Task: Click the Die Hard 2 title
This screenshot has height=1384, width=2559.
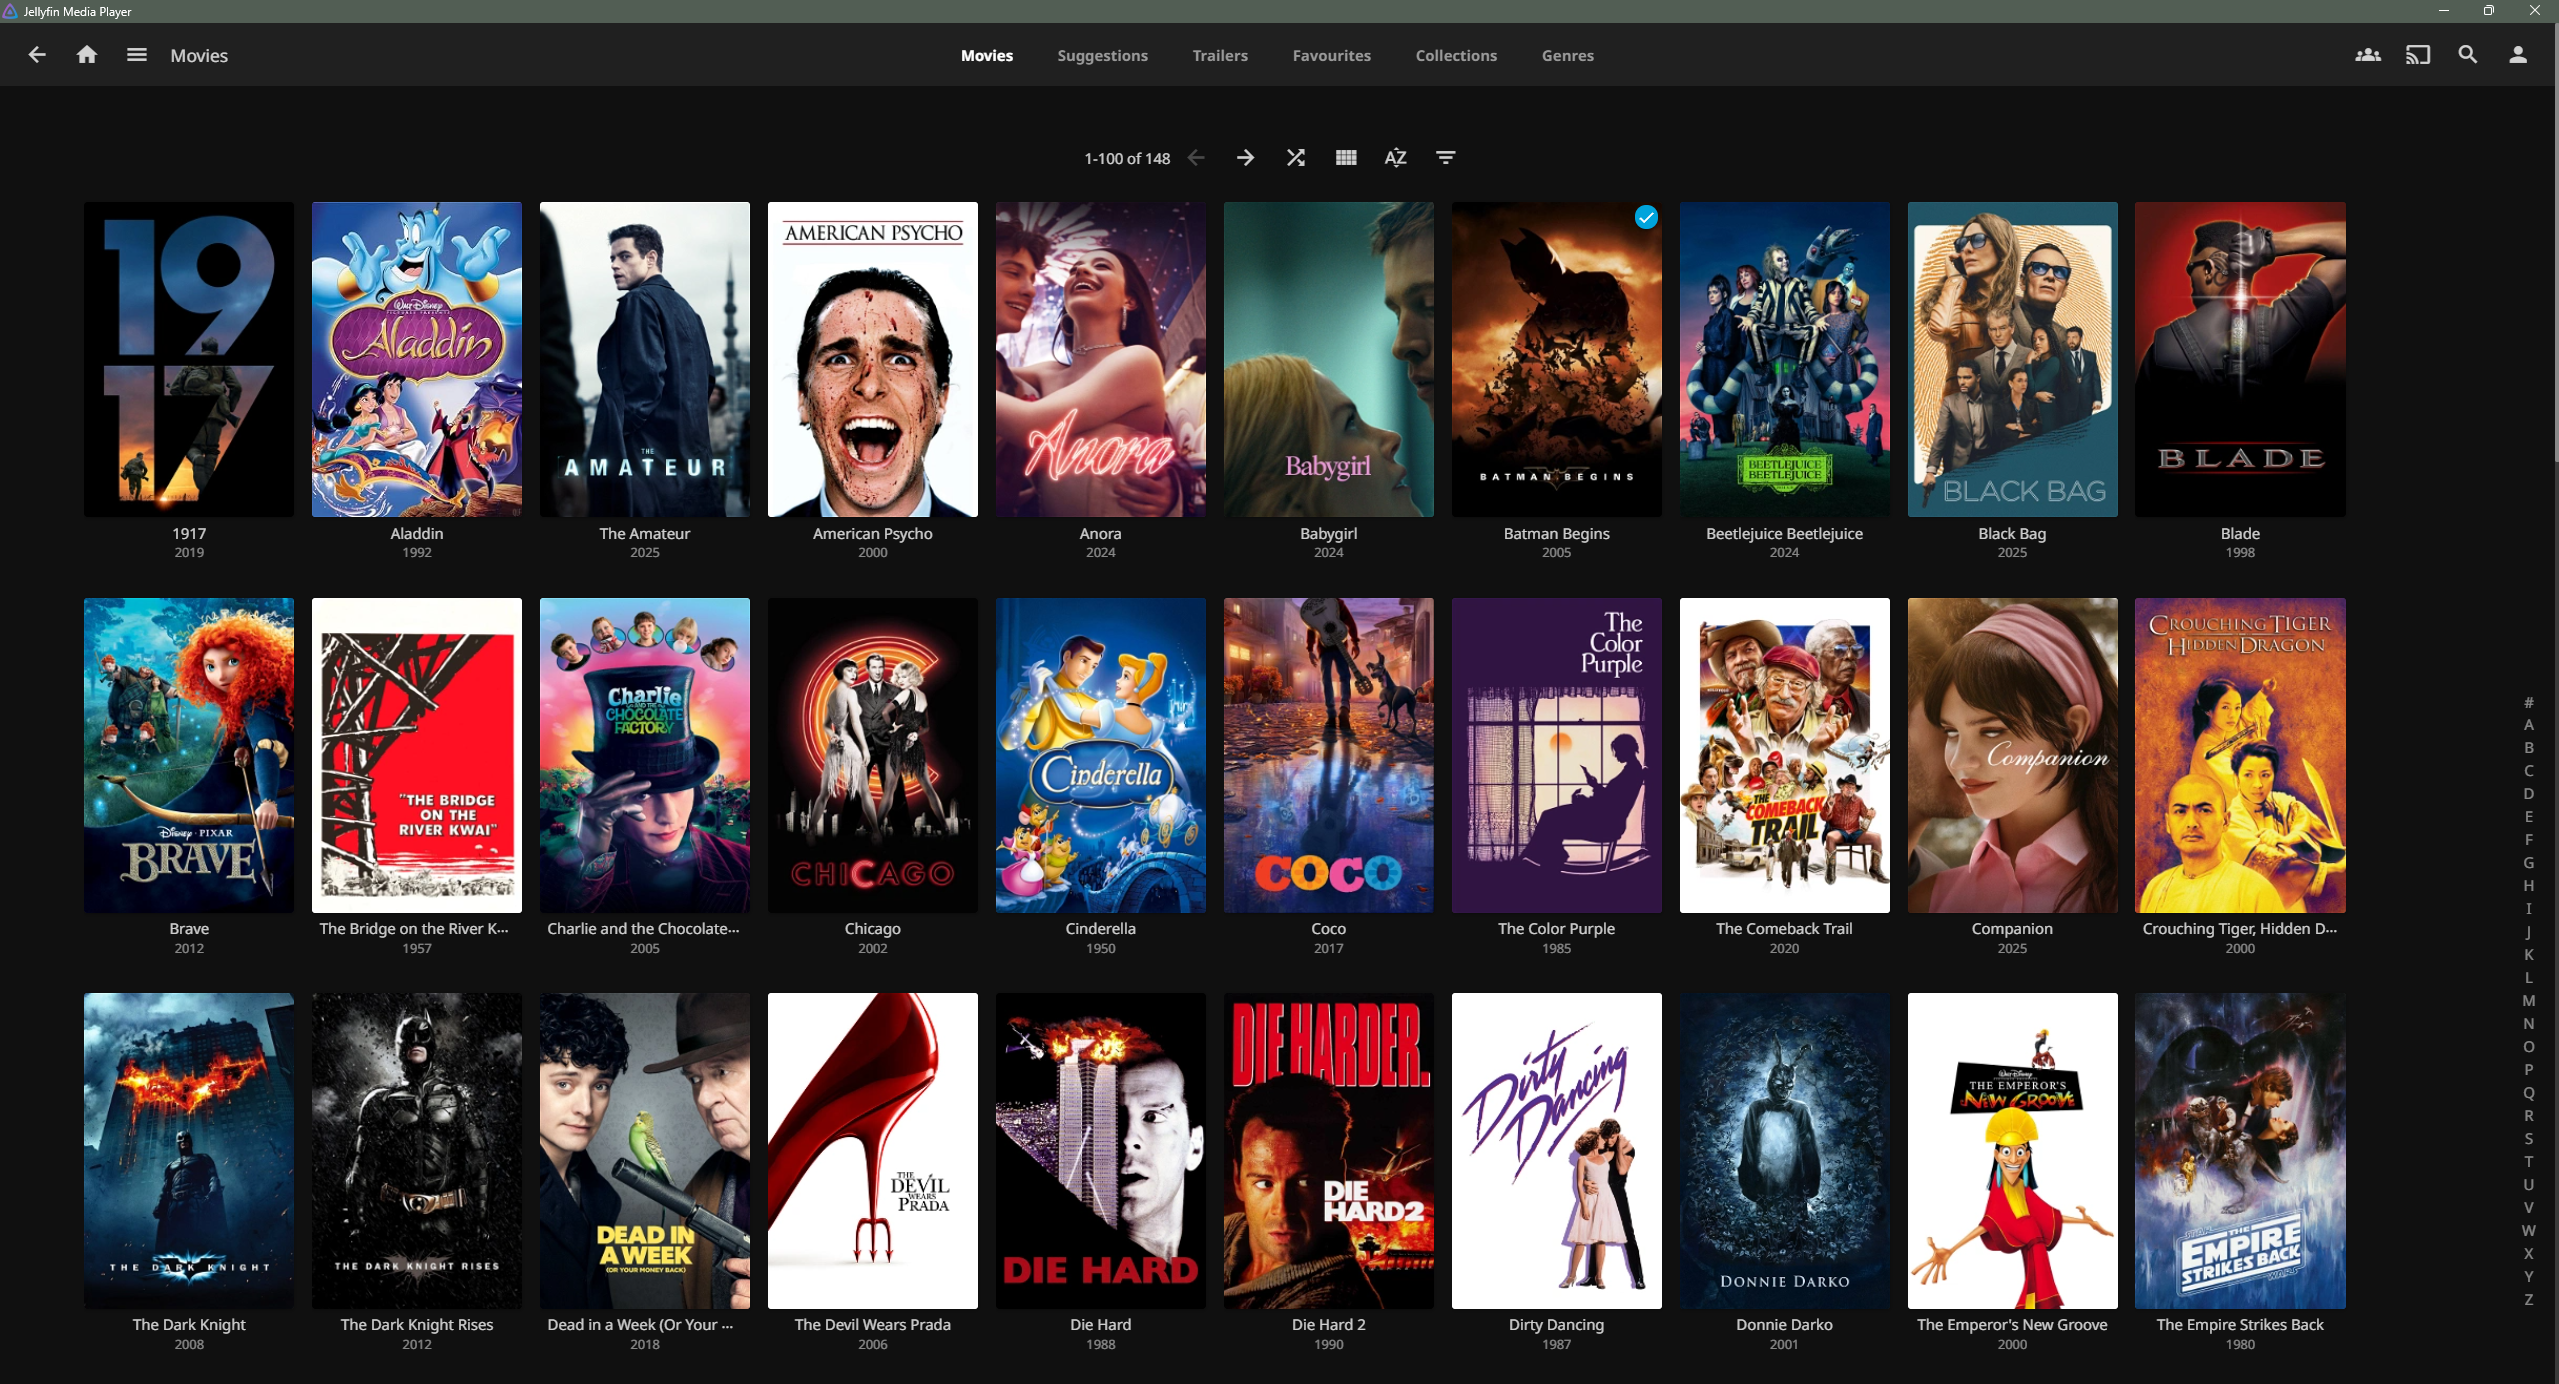Action: coord(1328,1324)
